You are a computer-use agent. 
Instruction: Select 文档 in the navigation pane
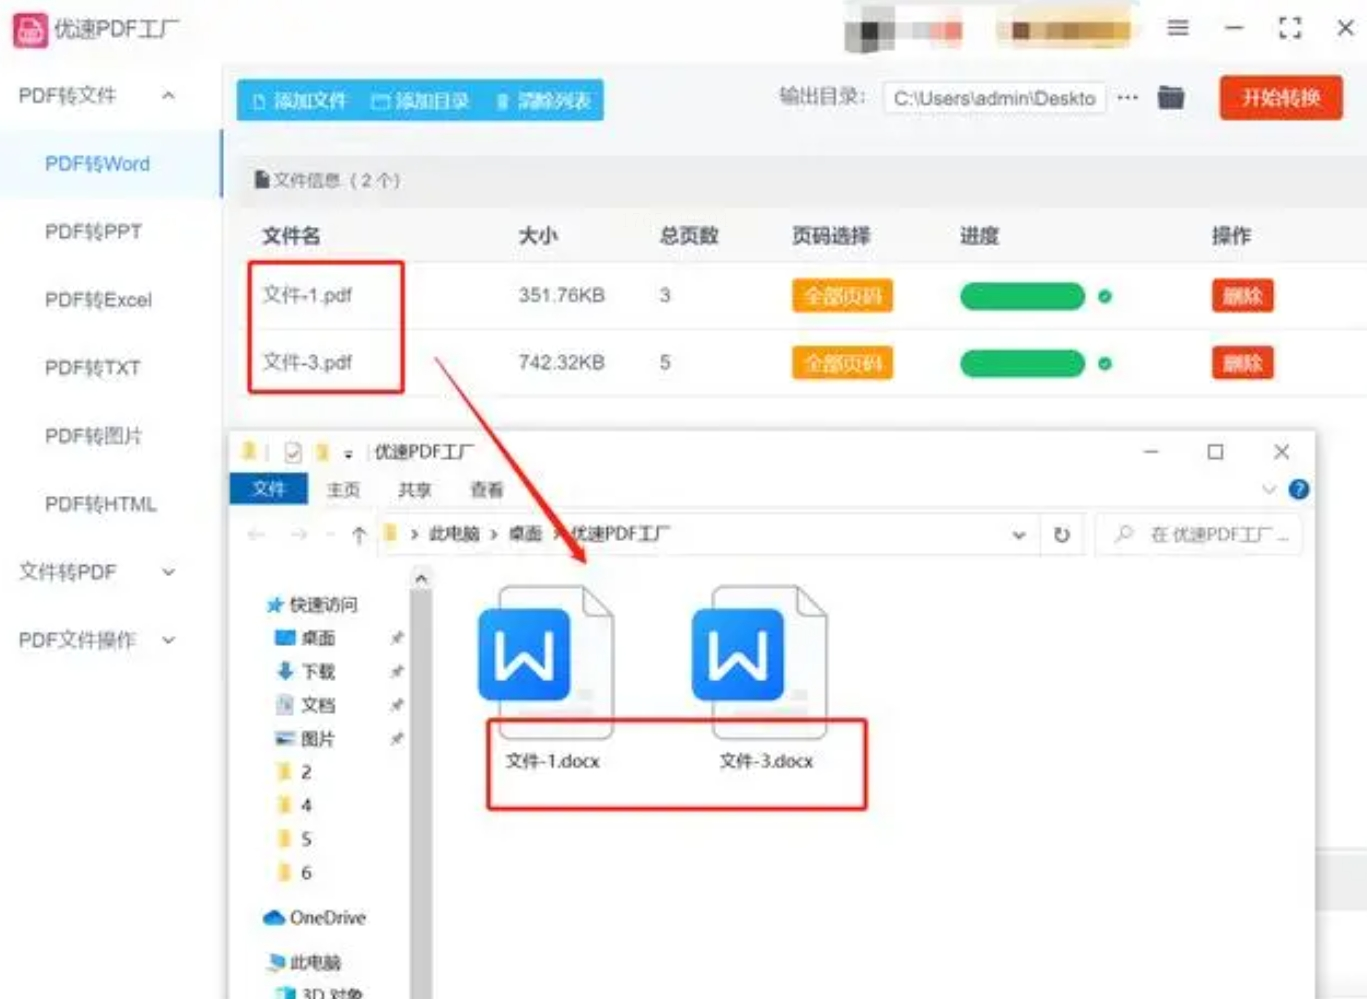click(318, 705)
